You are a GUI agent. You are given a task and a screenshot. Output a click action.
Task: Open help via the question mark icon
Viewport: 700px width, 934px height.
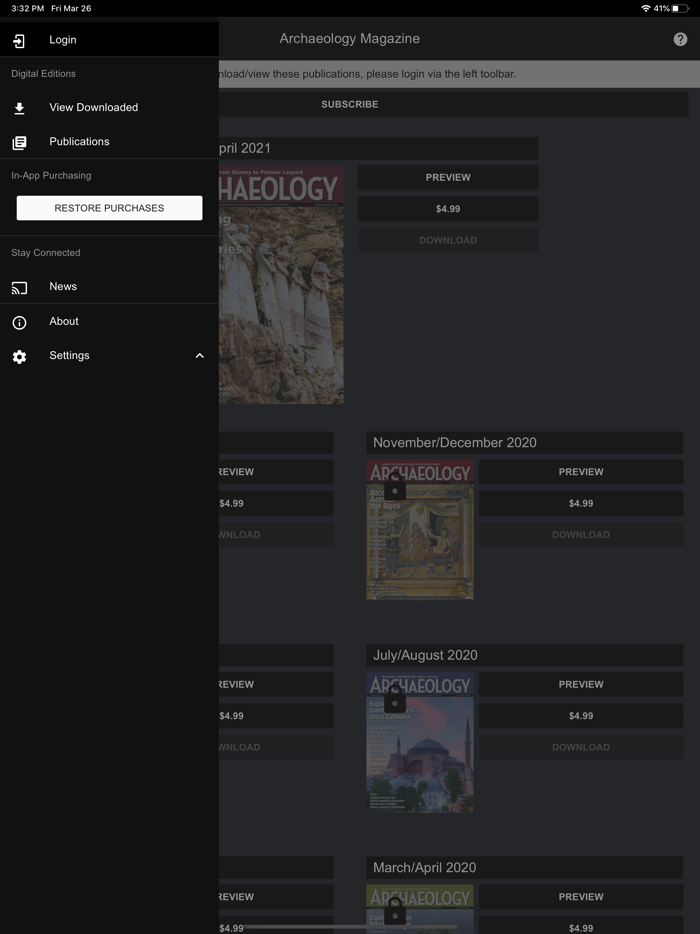[680, 39]
